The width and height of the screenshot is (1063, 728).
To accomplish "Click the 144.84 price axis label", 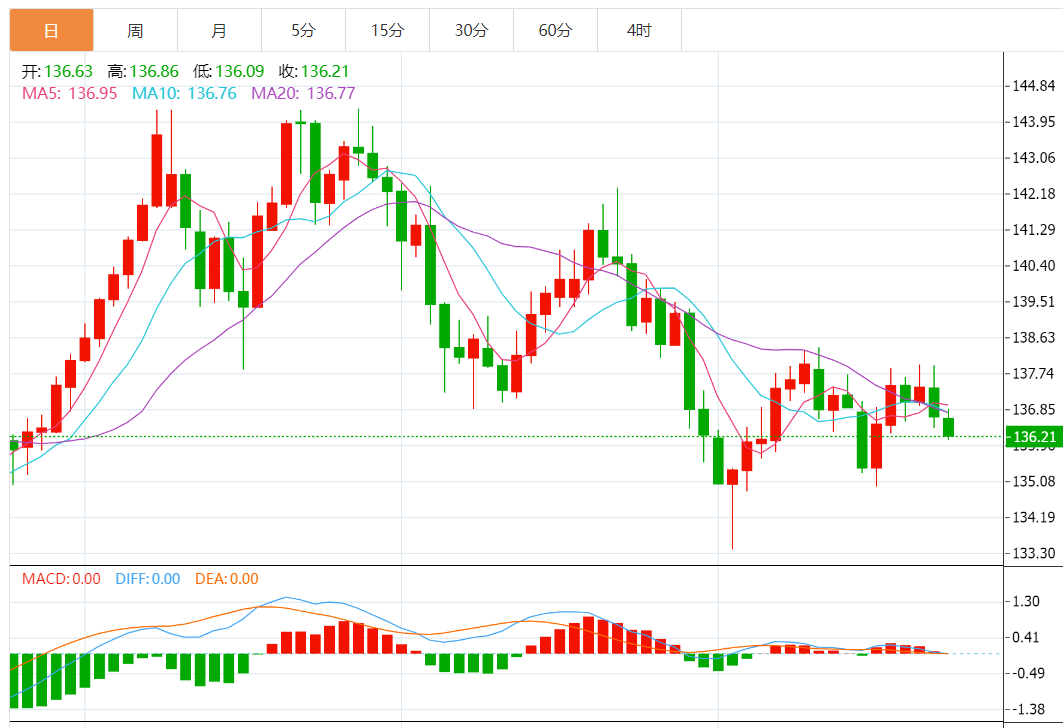I will pyautogui.click(x=1034, y=86).
